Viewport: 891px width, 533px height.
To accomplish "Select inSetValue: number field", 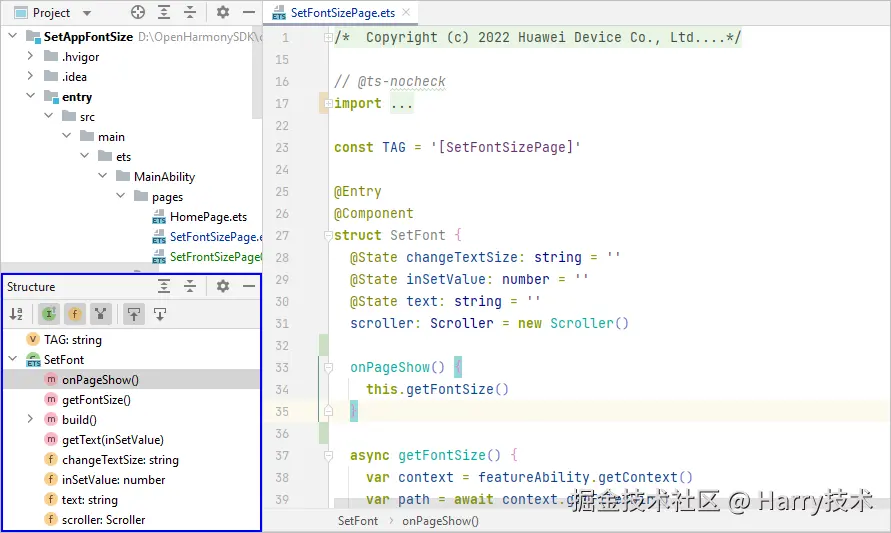I will (113, 480).
